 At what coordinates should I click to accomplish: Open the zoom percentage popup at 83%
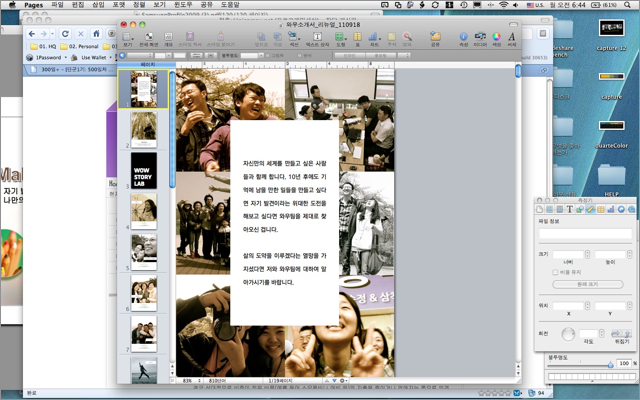click(189, 381)
